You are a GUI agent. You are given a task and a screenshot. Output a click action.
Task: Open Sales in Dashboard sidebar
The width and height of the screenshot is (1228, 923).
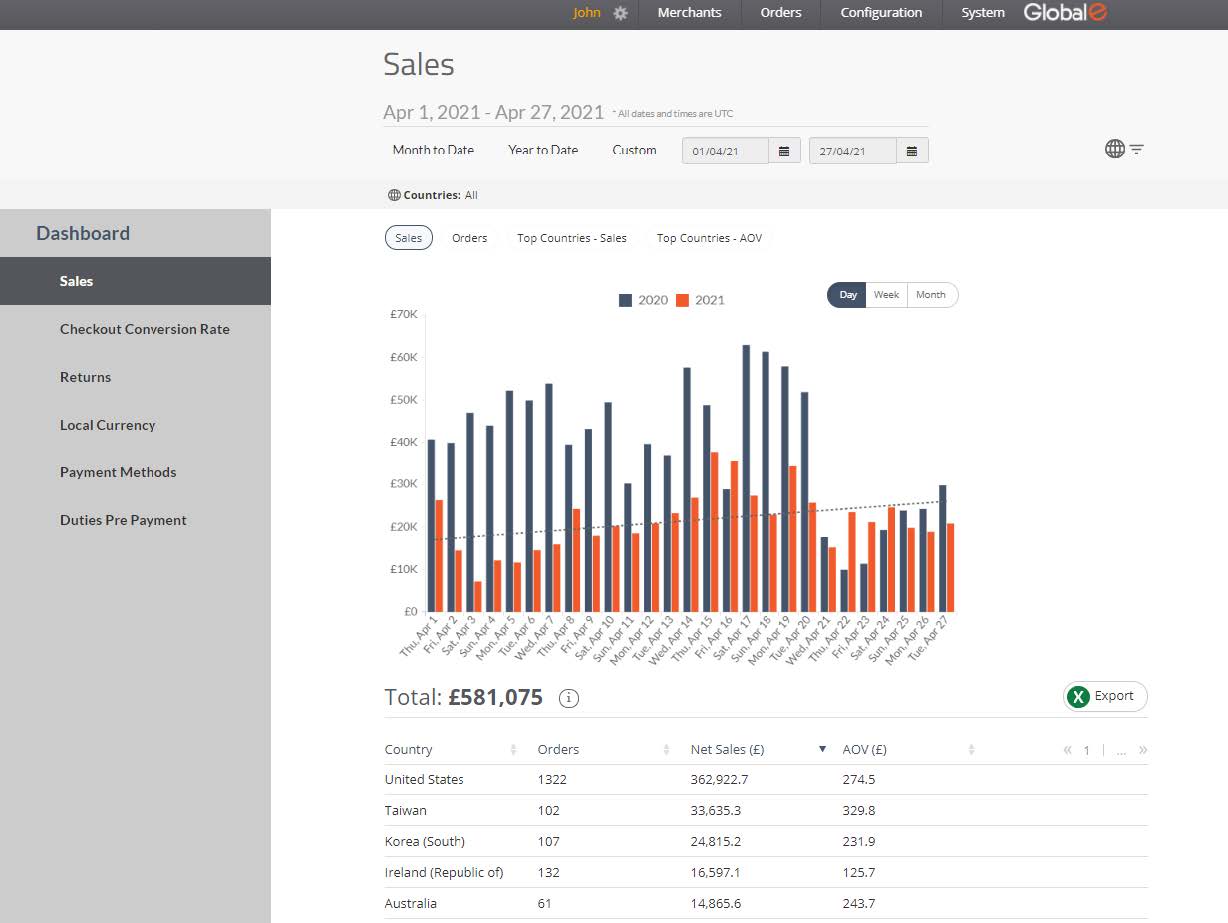[135, 281]
